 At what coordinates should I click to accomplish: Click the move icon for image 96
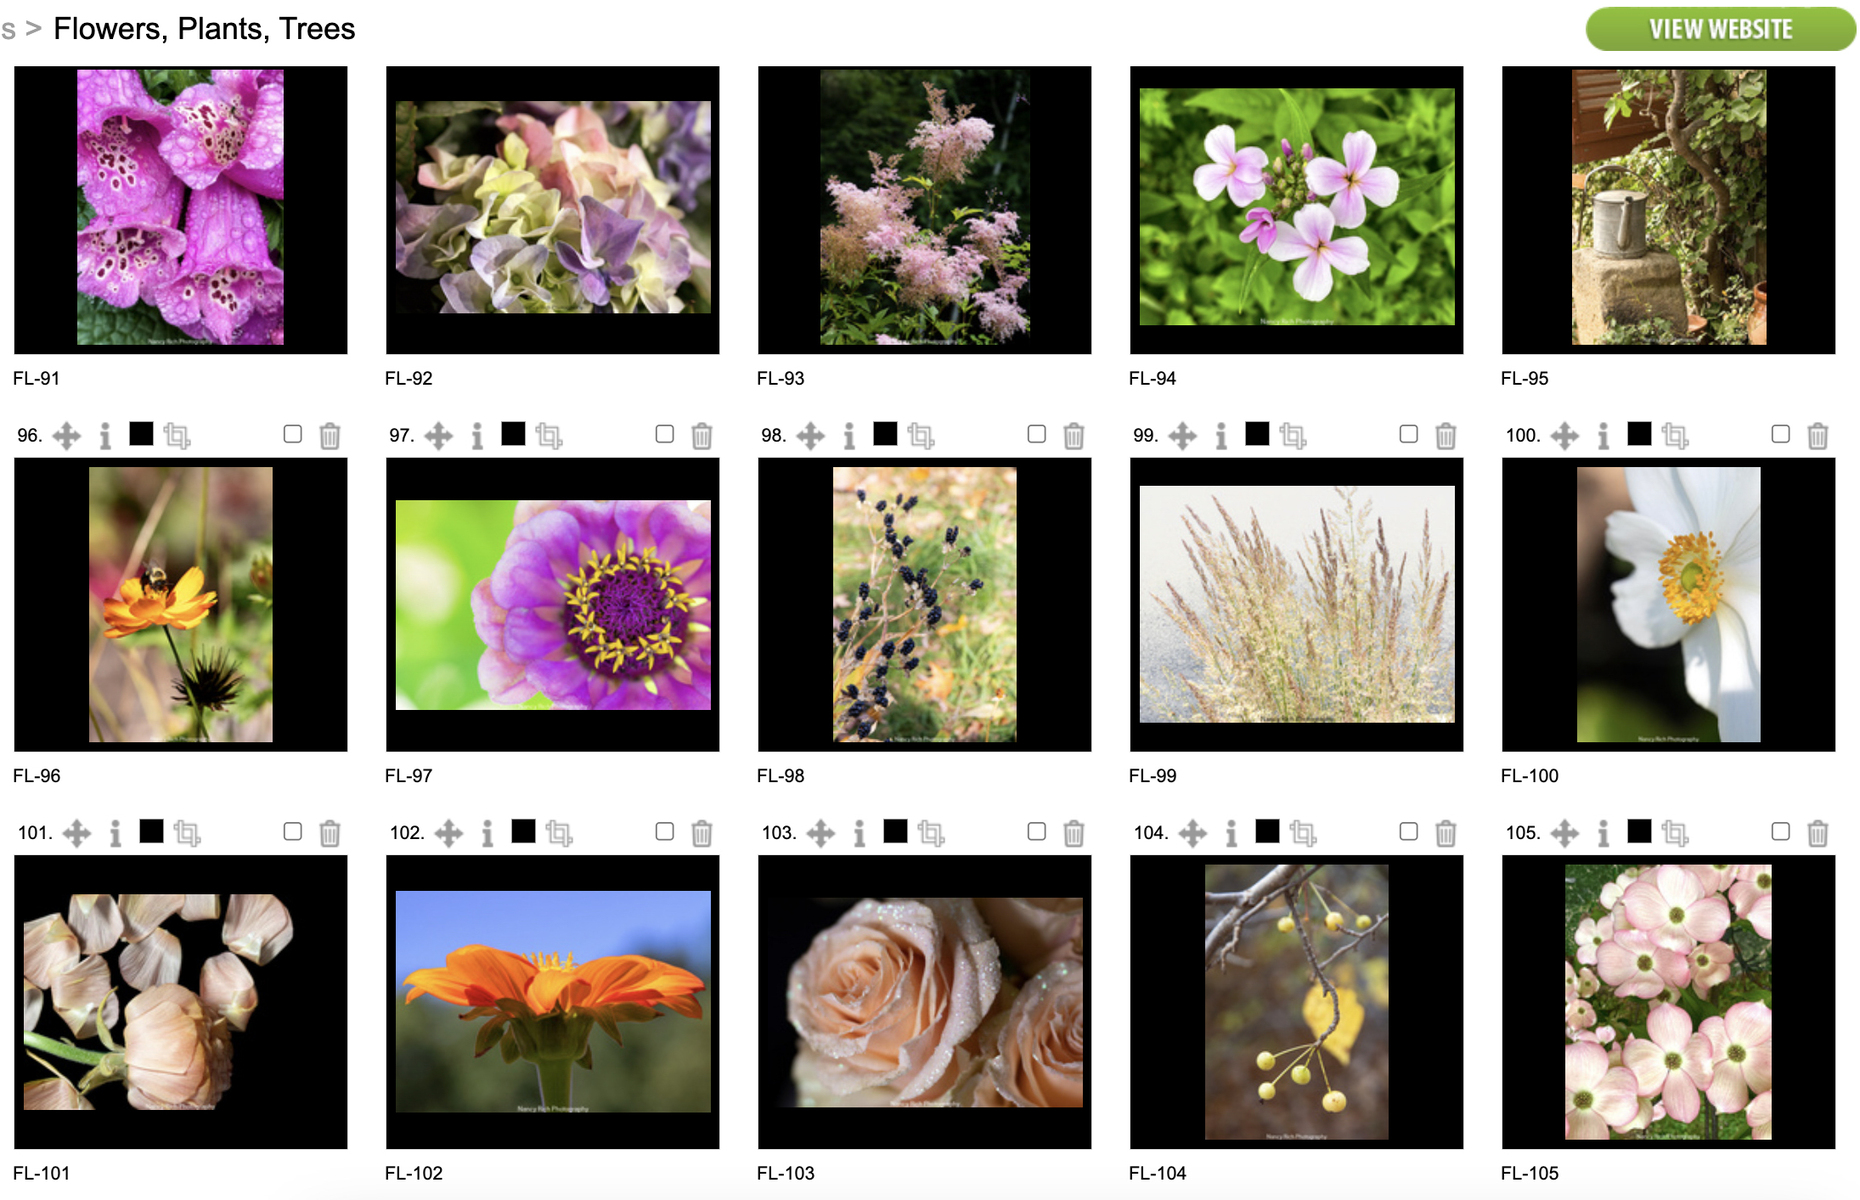67,436
